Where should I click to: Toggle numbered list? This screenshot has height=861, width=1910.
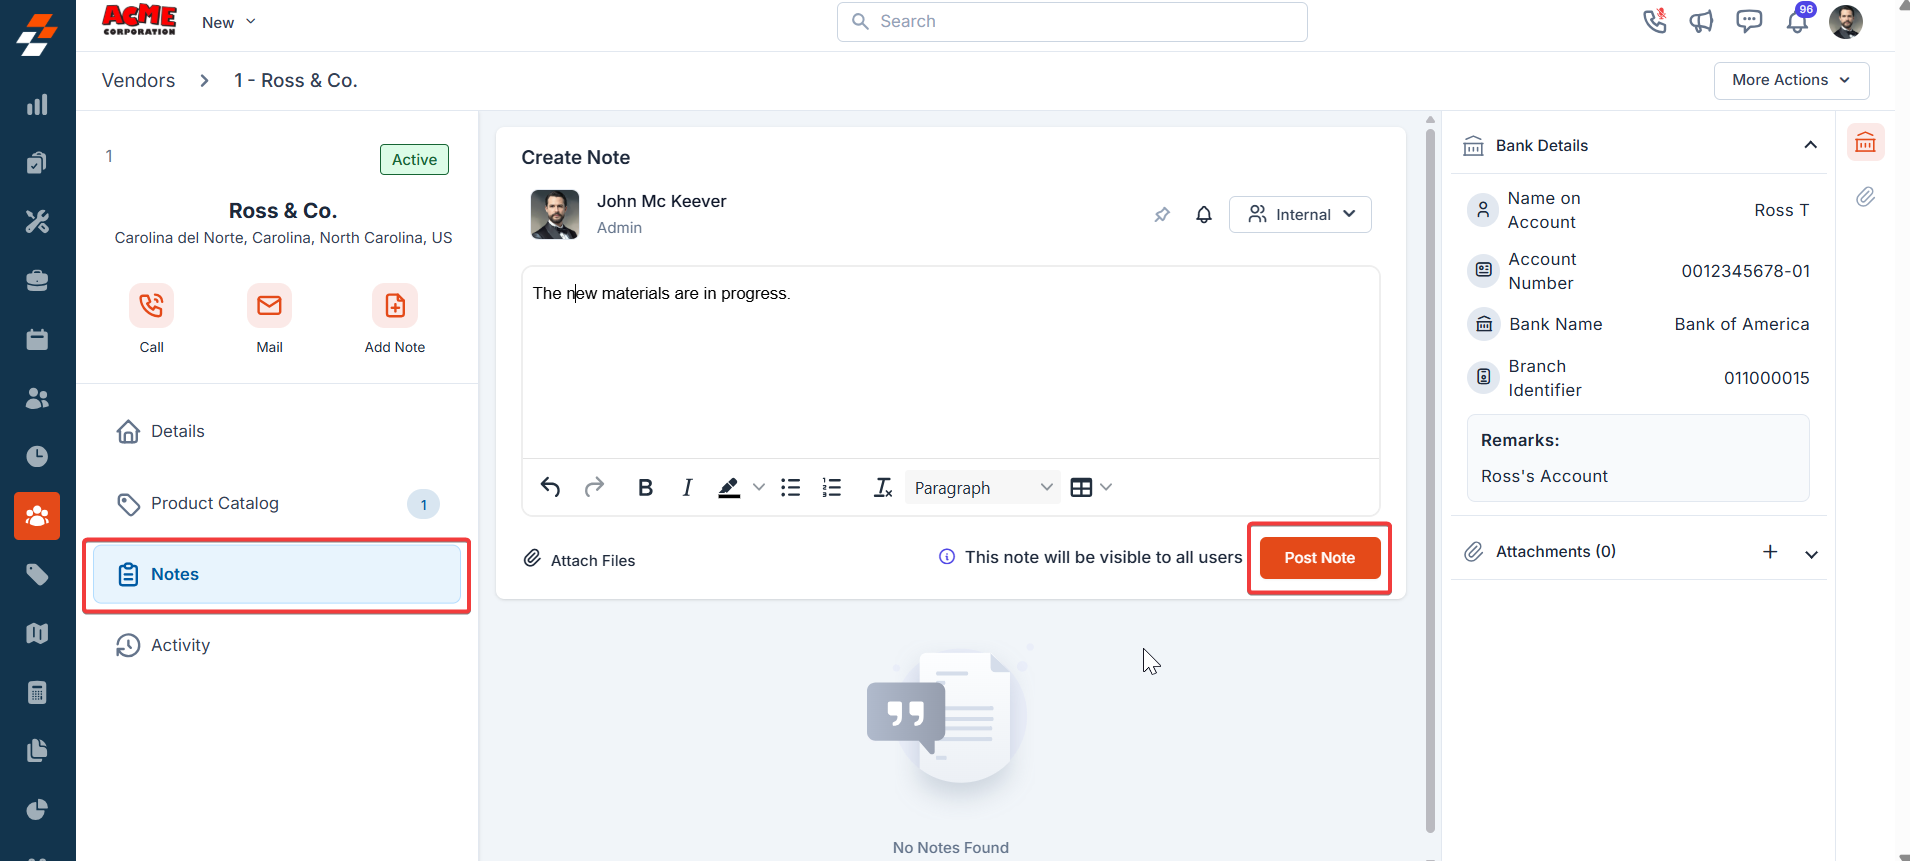click(x=832, y=487)
